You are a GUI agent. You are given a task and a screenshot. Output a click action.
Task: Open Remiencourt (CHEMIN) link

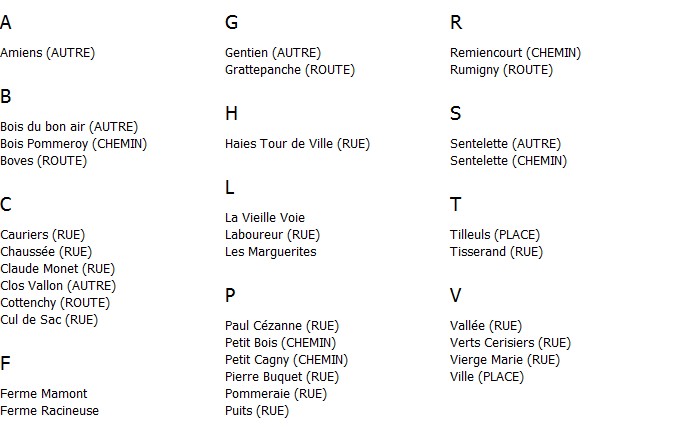515,53
